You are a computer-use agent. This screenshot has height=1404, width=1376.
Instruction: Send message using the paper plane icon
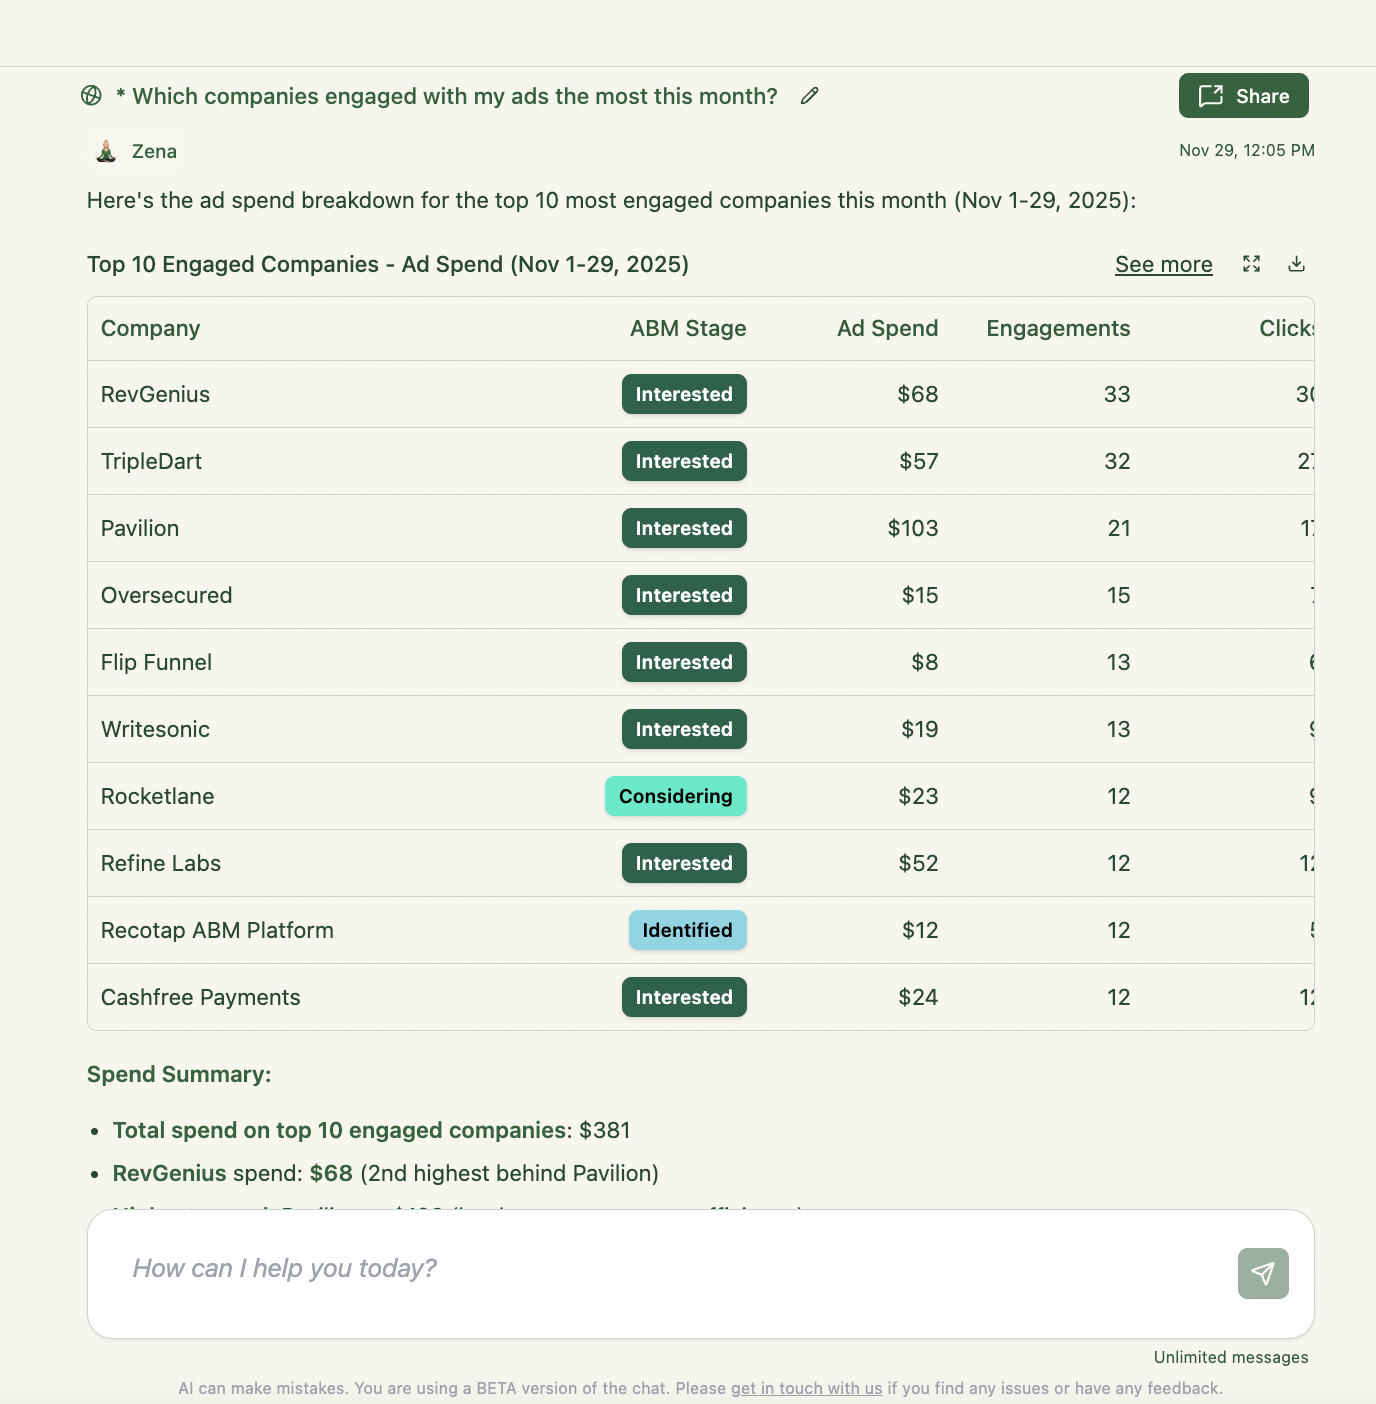click(1263, 1273)
